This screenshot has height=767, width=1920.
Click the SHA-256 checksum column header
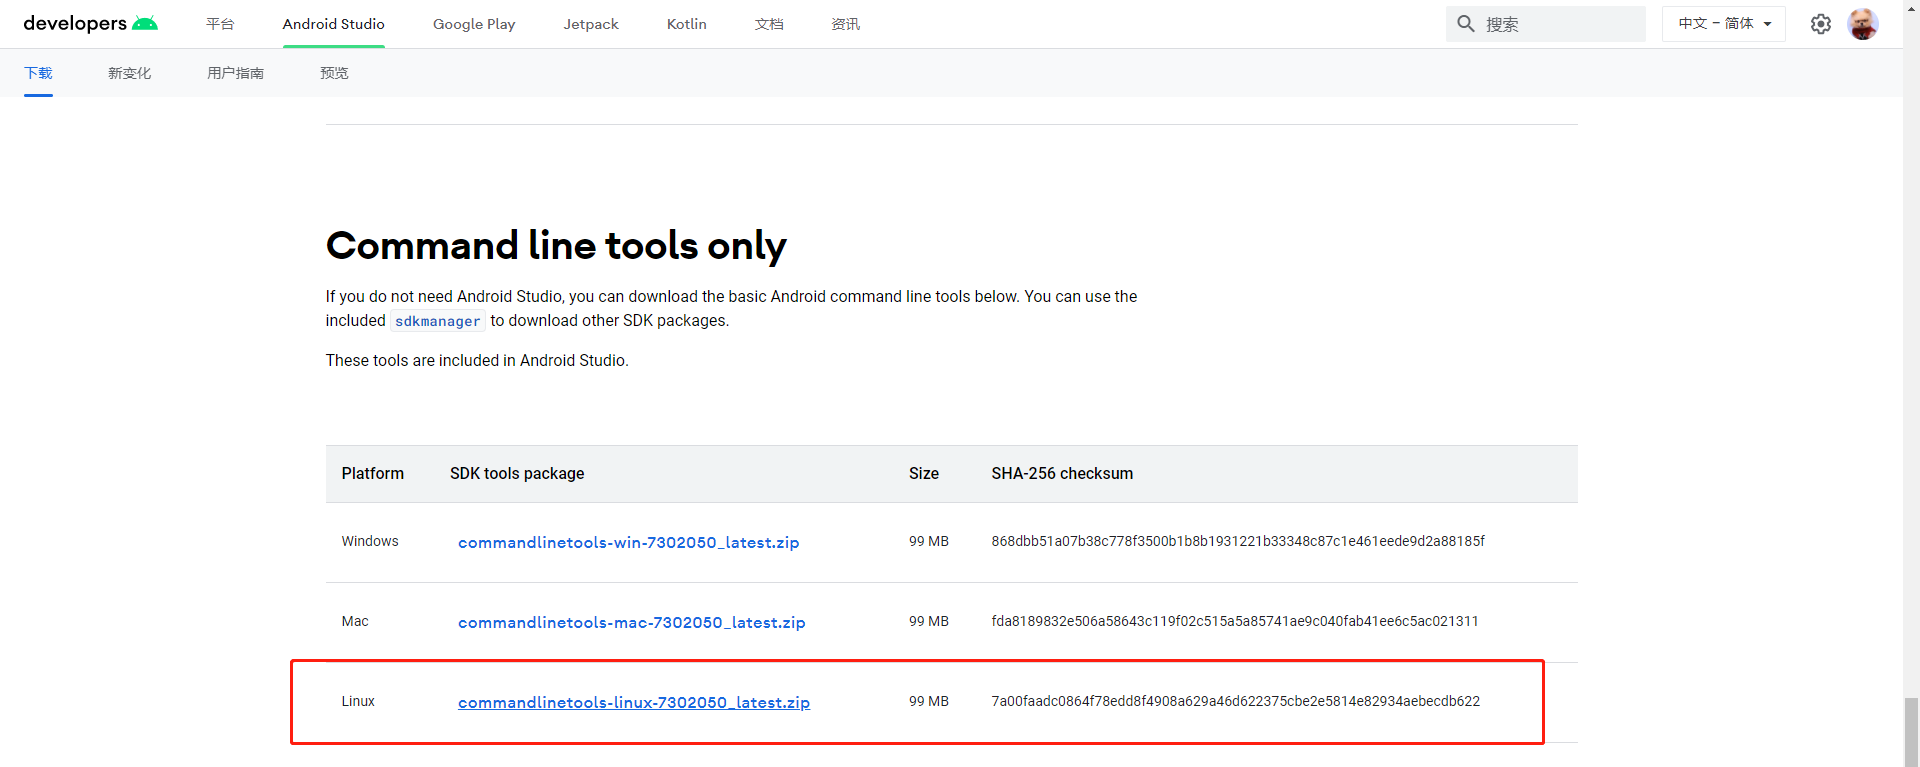[x=1062, y=474]
